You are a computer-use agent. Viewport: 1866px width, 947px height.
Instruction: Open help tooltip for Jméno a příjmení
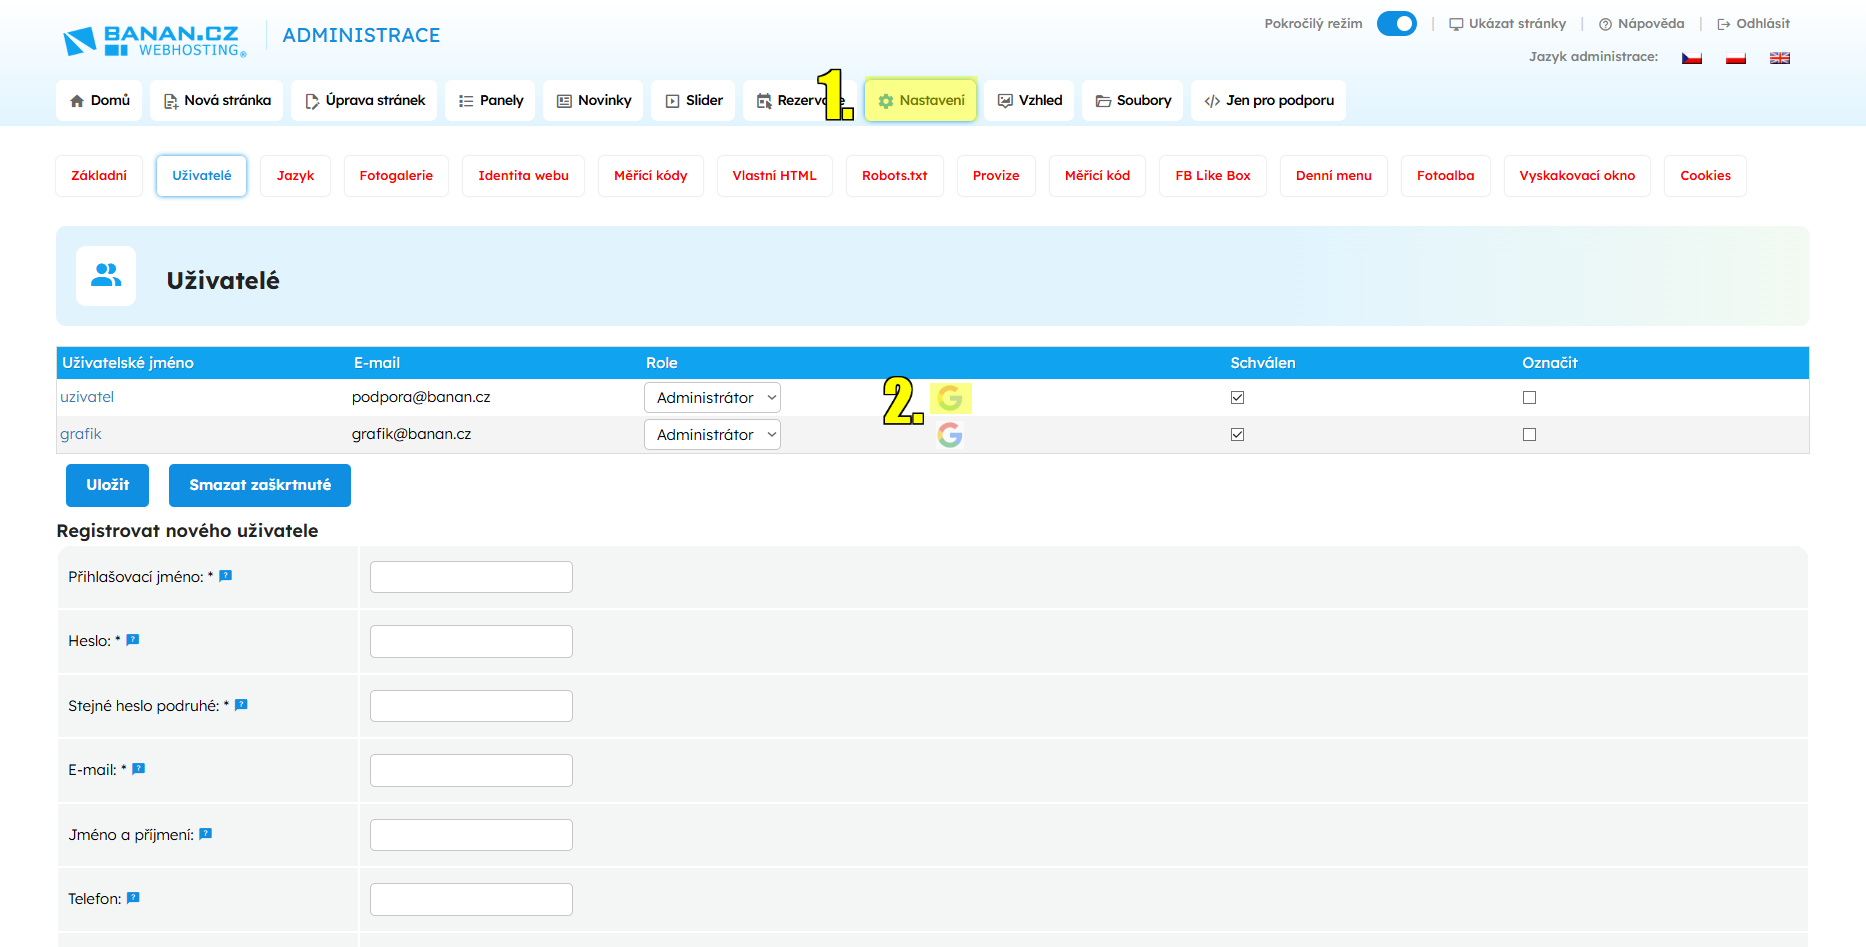point(206,833)
